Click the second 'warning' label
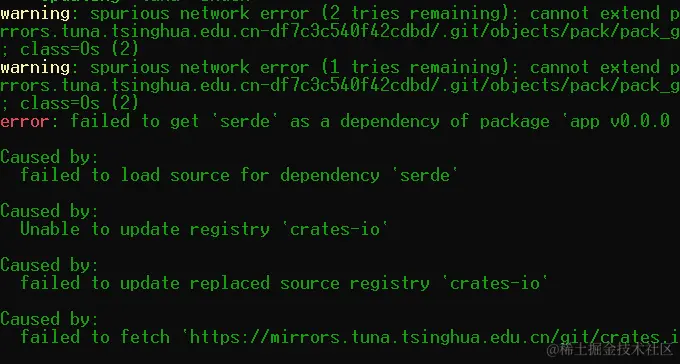The width and height of the screenshot is (680, 364). (x=35, y=67)
